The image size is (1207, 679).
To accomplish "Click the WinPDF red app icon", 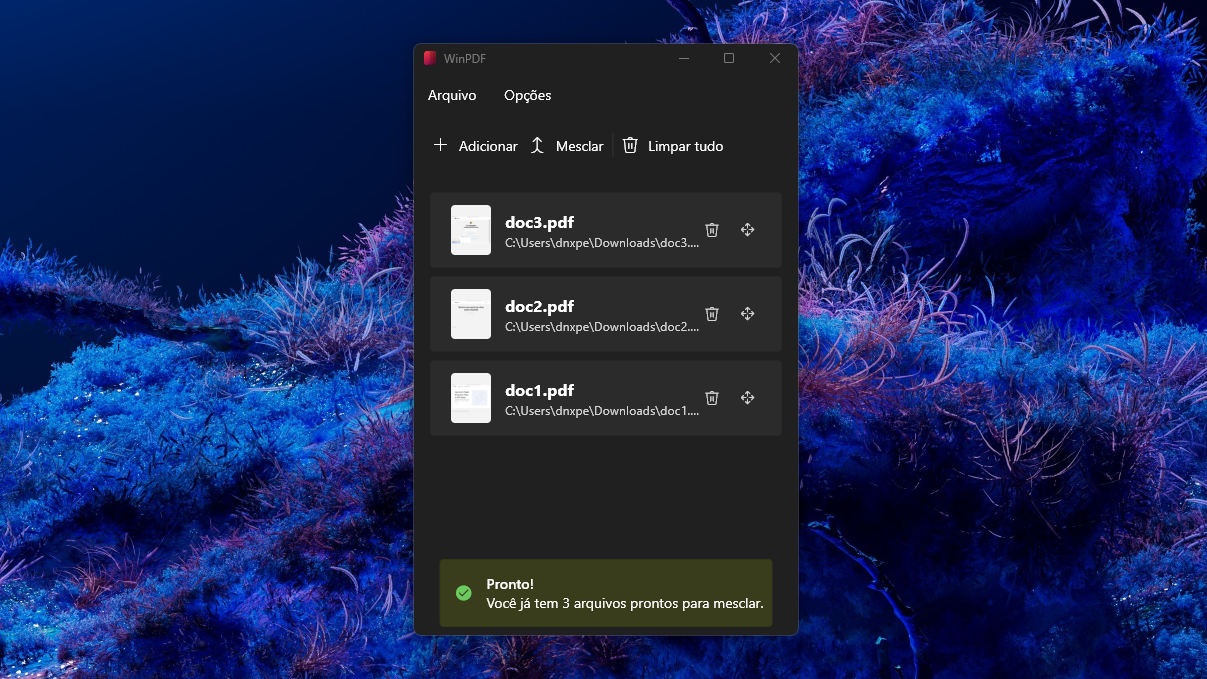I will (x=430, y=58).
